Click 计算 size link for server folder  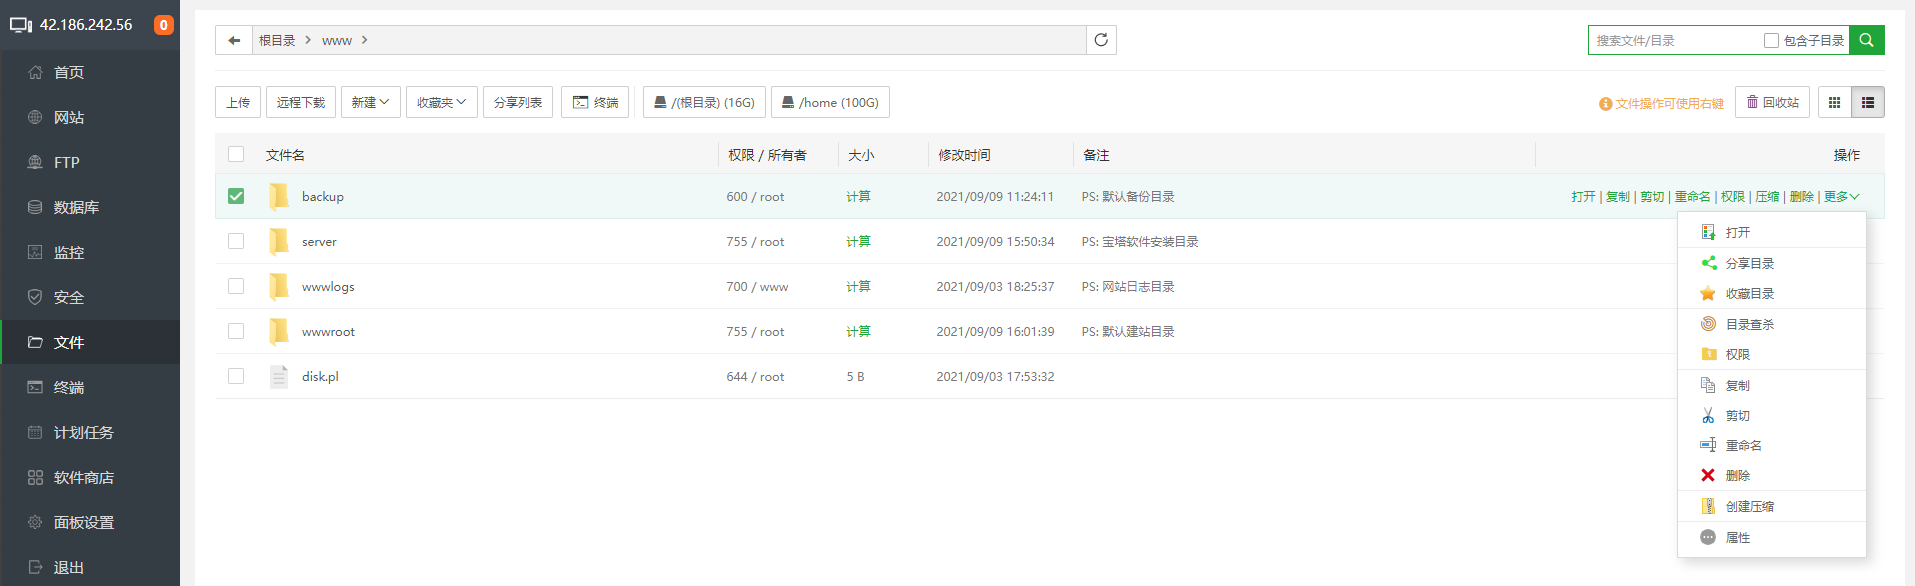pyautogui.click(x=858, y=241)
